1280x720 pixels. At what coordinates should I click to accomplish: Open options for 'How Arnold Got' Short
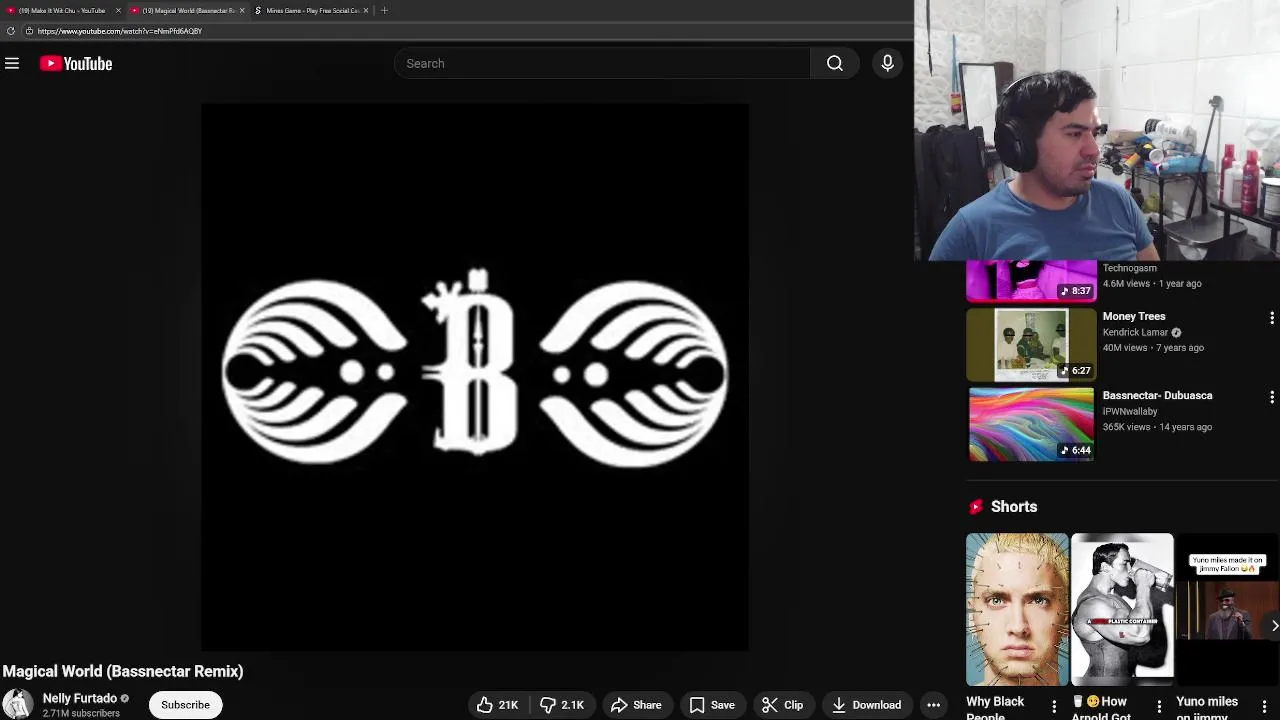coord(1159,706)
